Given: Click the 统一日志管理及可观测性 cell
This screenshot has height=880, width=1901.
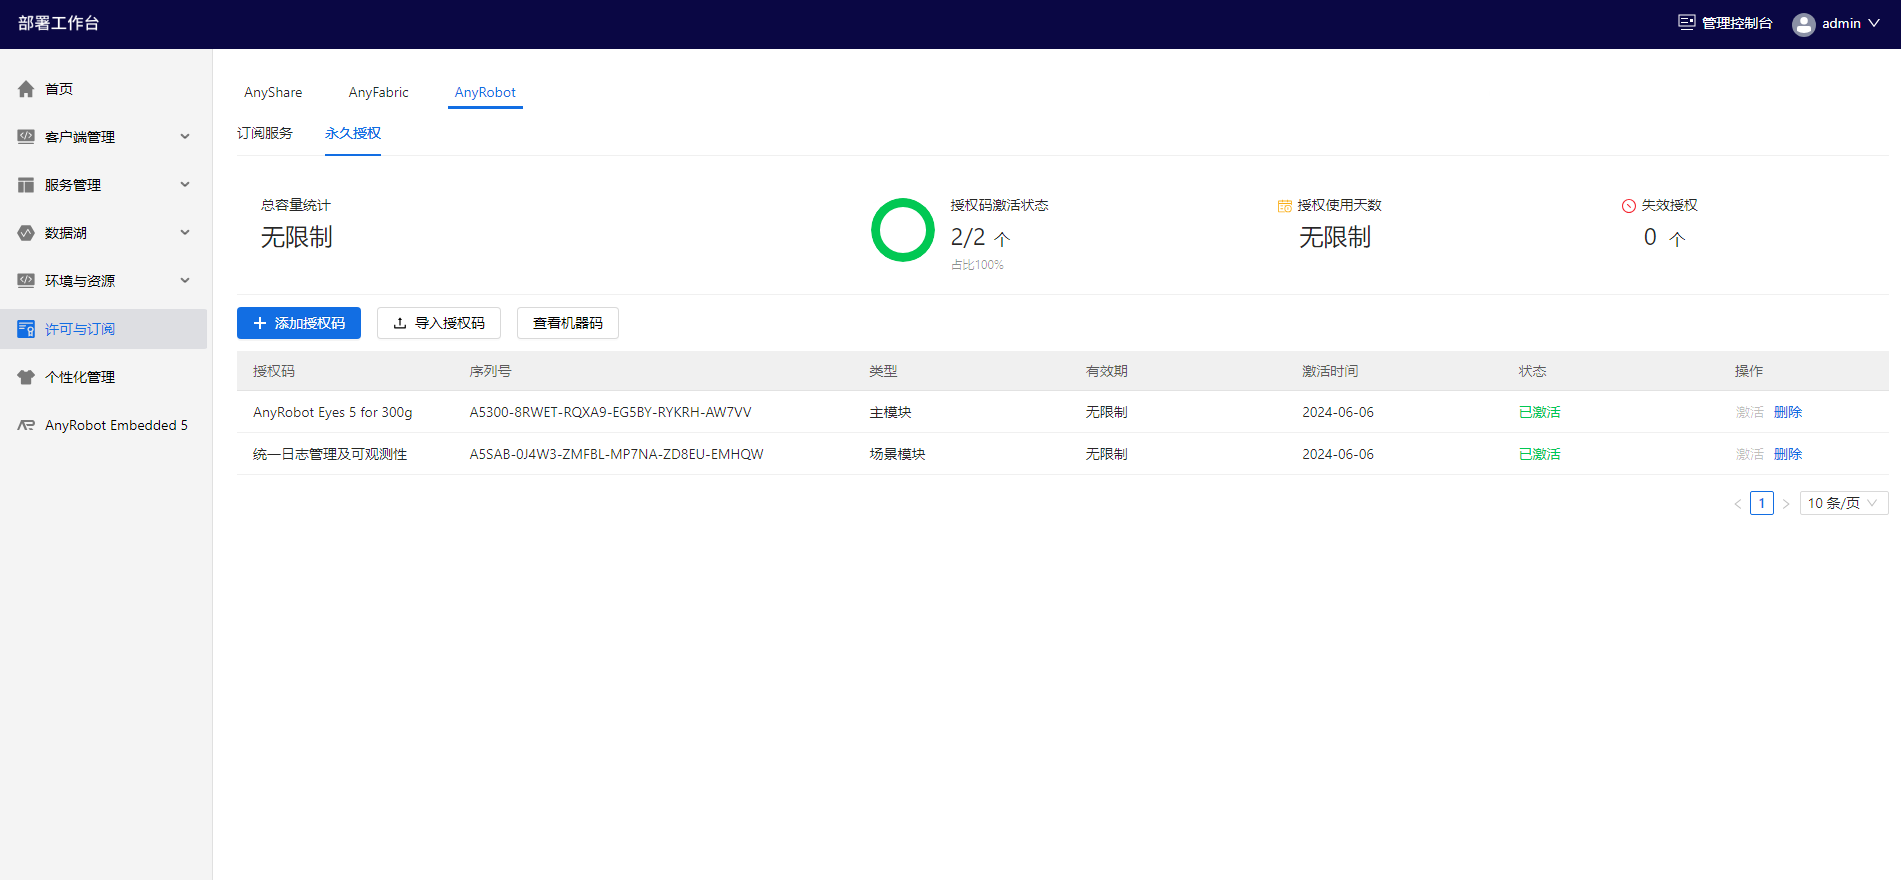Looking at the screenshot, I should coord(330,454).
